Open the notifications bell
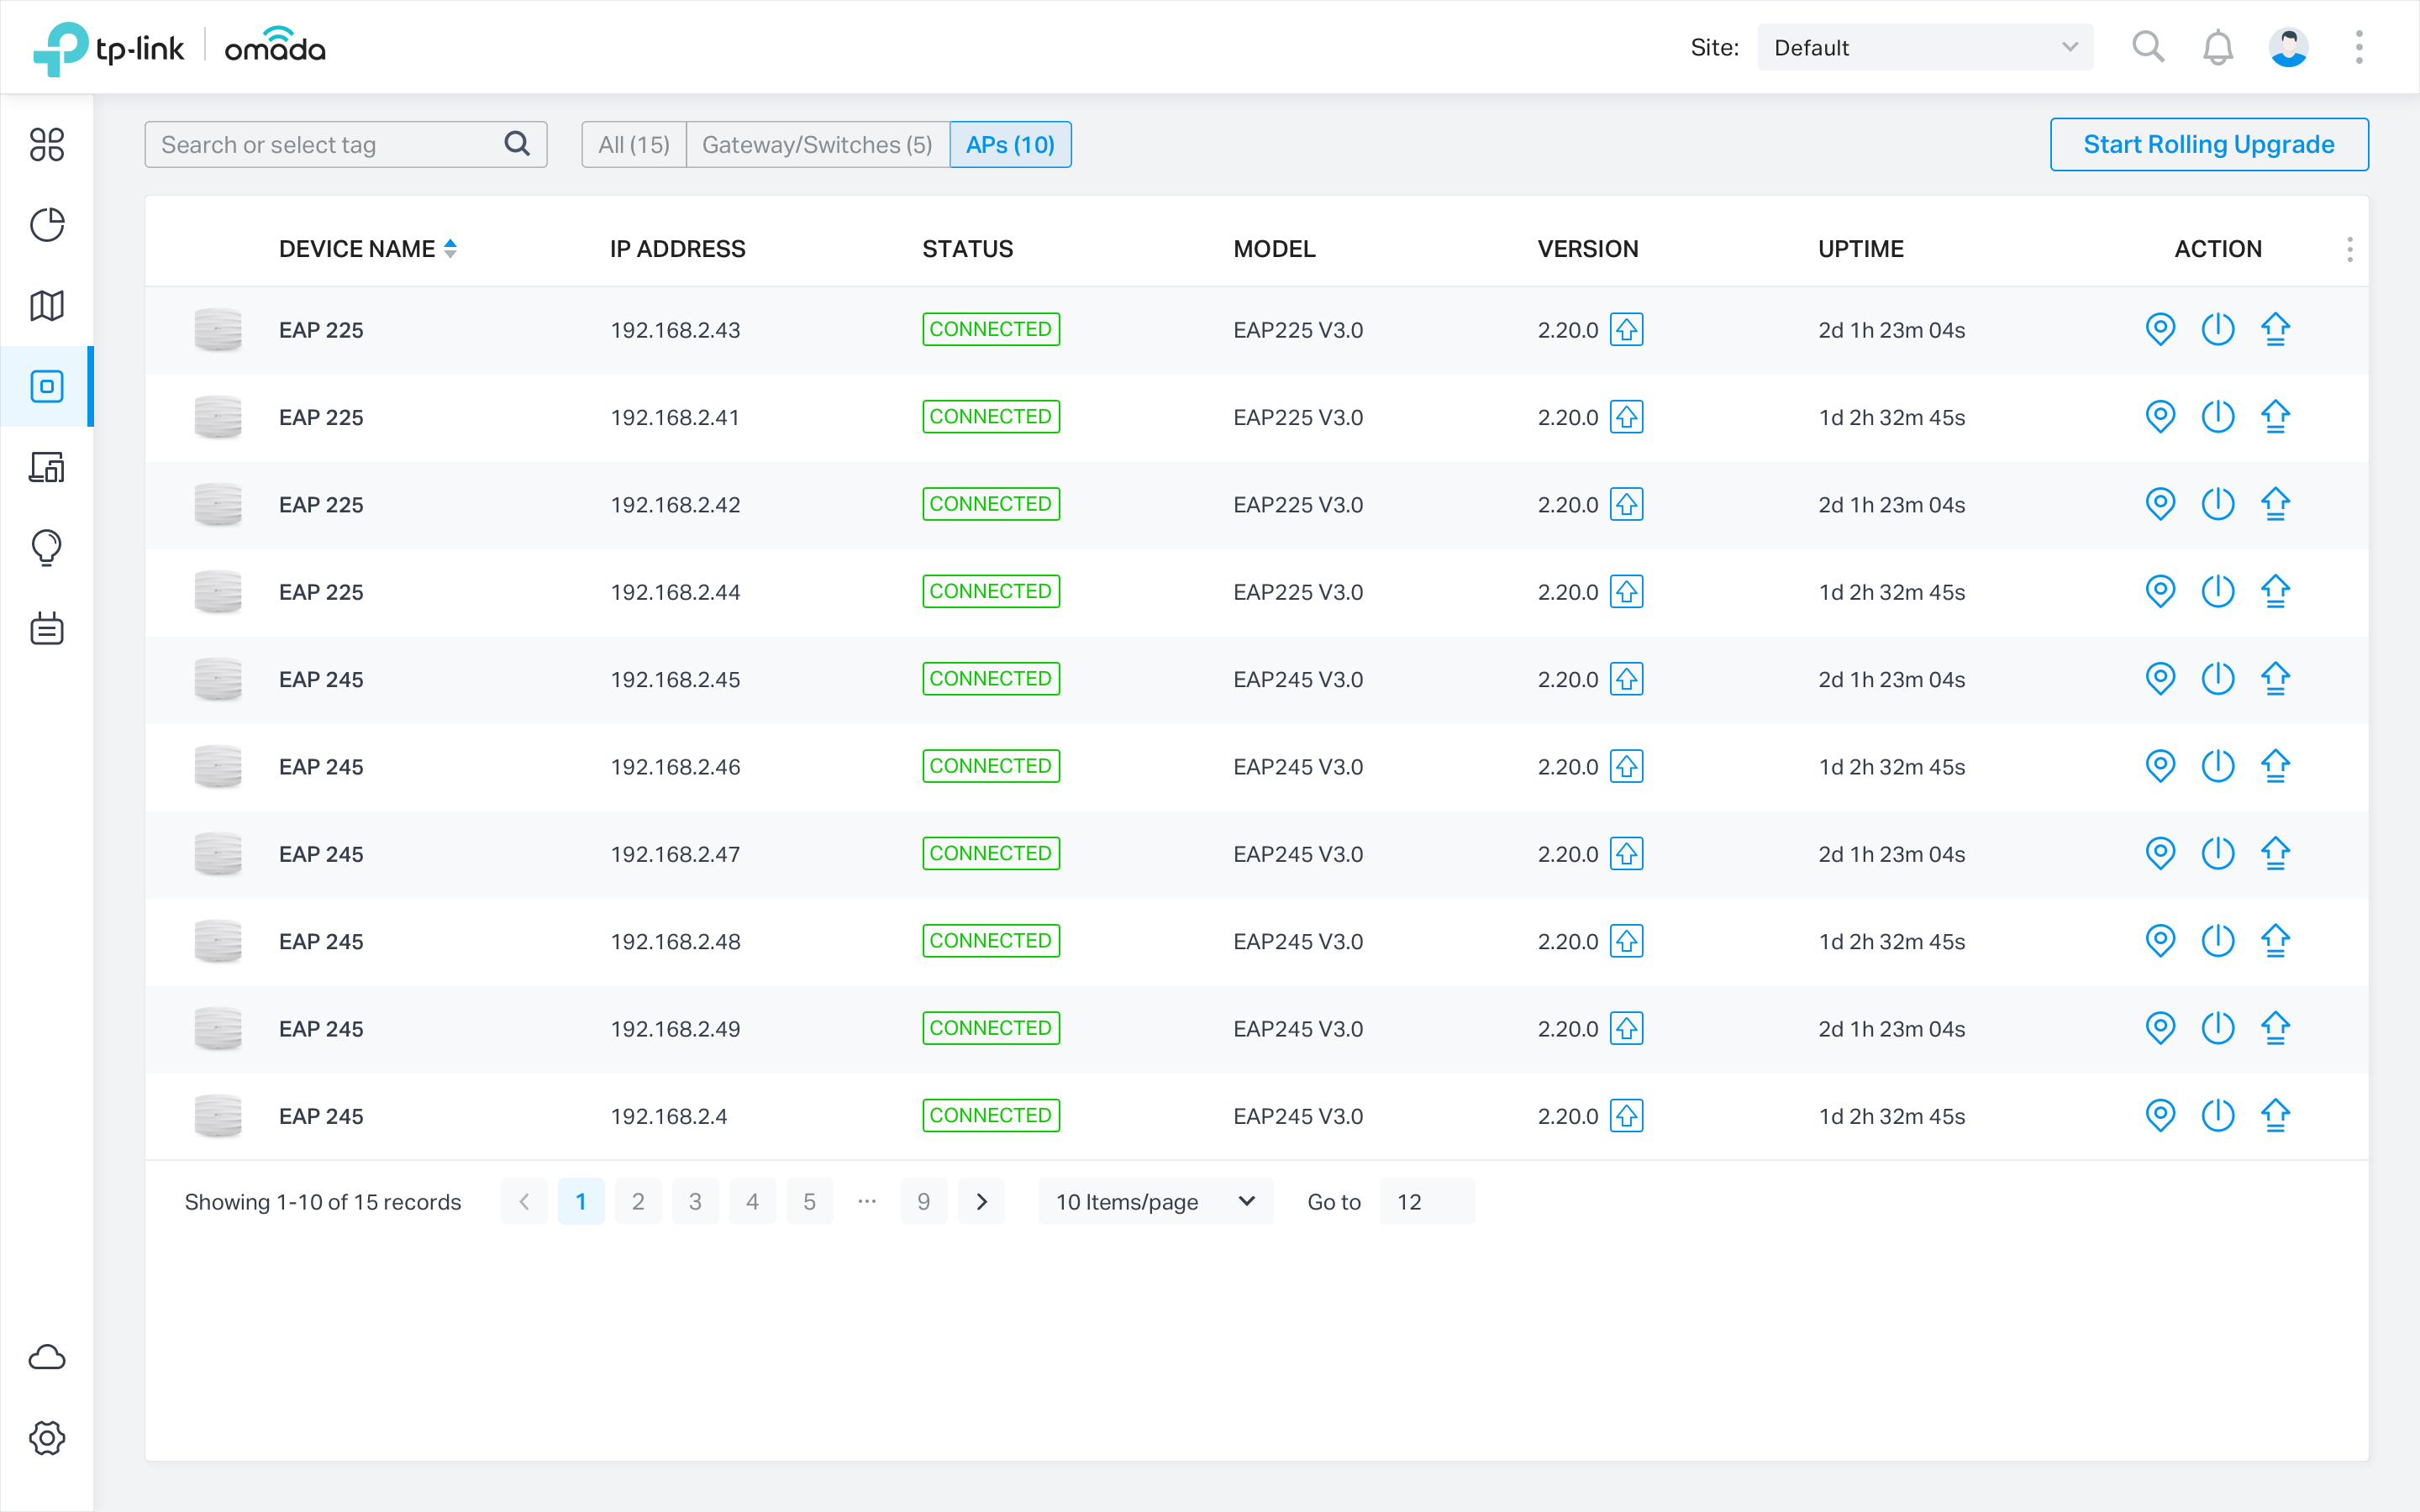The width and height of the screenshot is (2420, 1512). (x=2218, y=47)
